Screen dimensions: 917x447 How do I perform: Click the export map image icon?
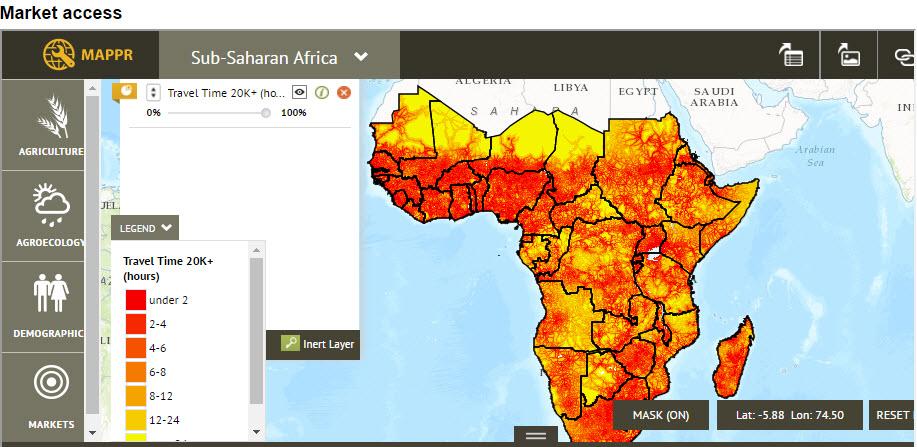point(849,55)
